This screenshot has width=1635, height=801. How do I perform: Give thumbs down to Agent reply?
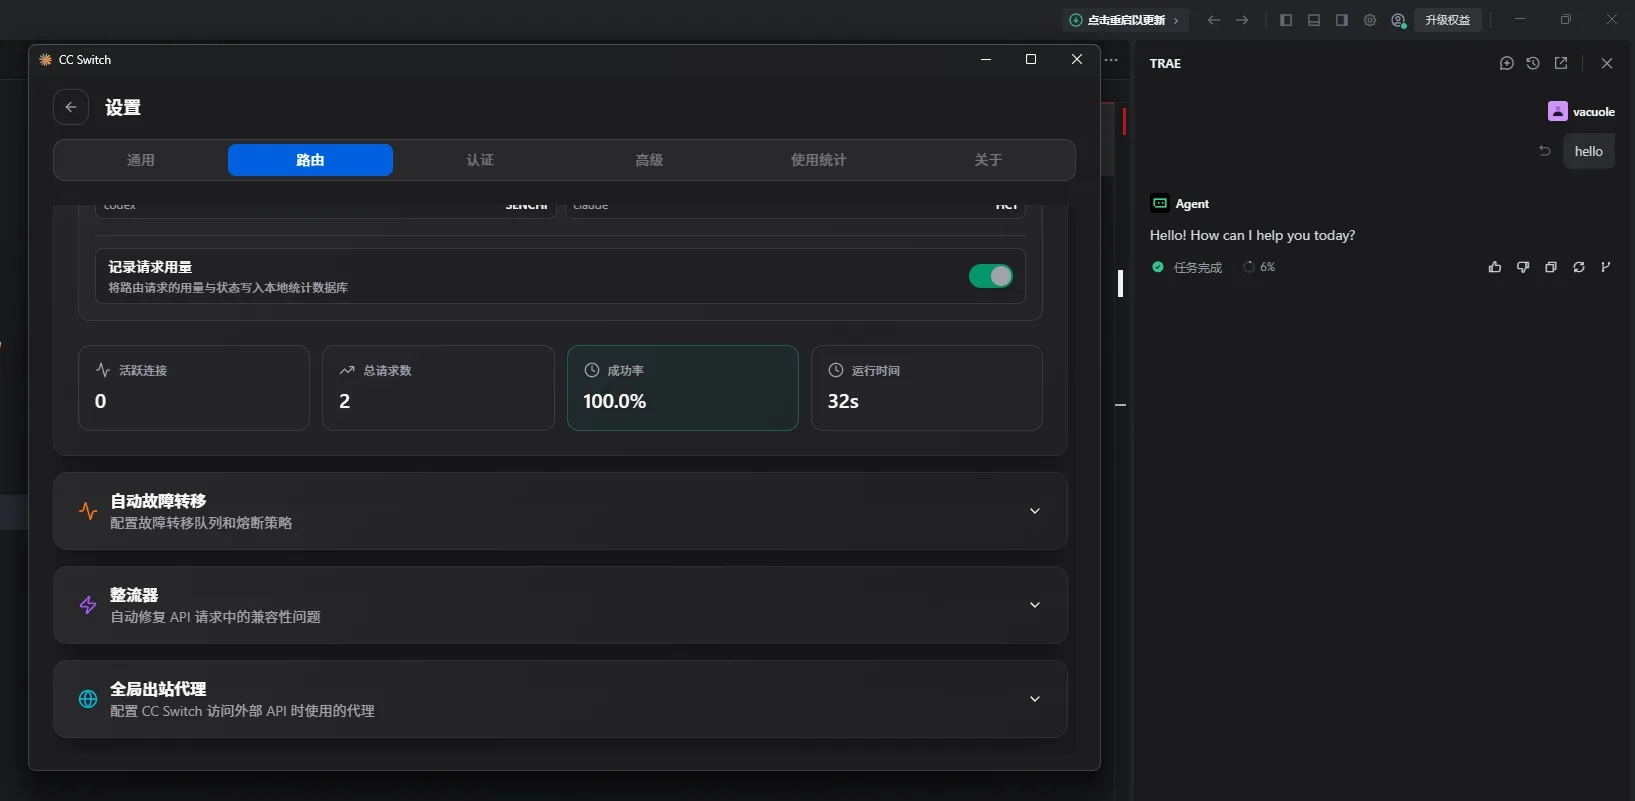1523,267
